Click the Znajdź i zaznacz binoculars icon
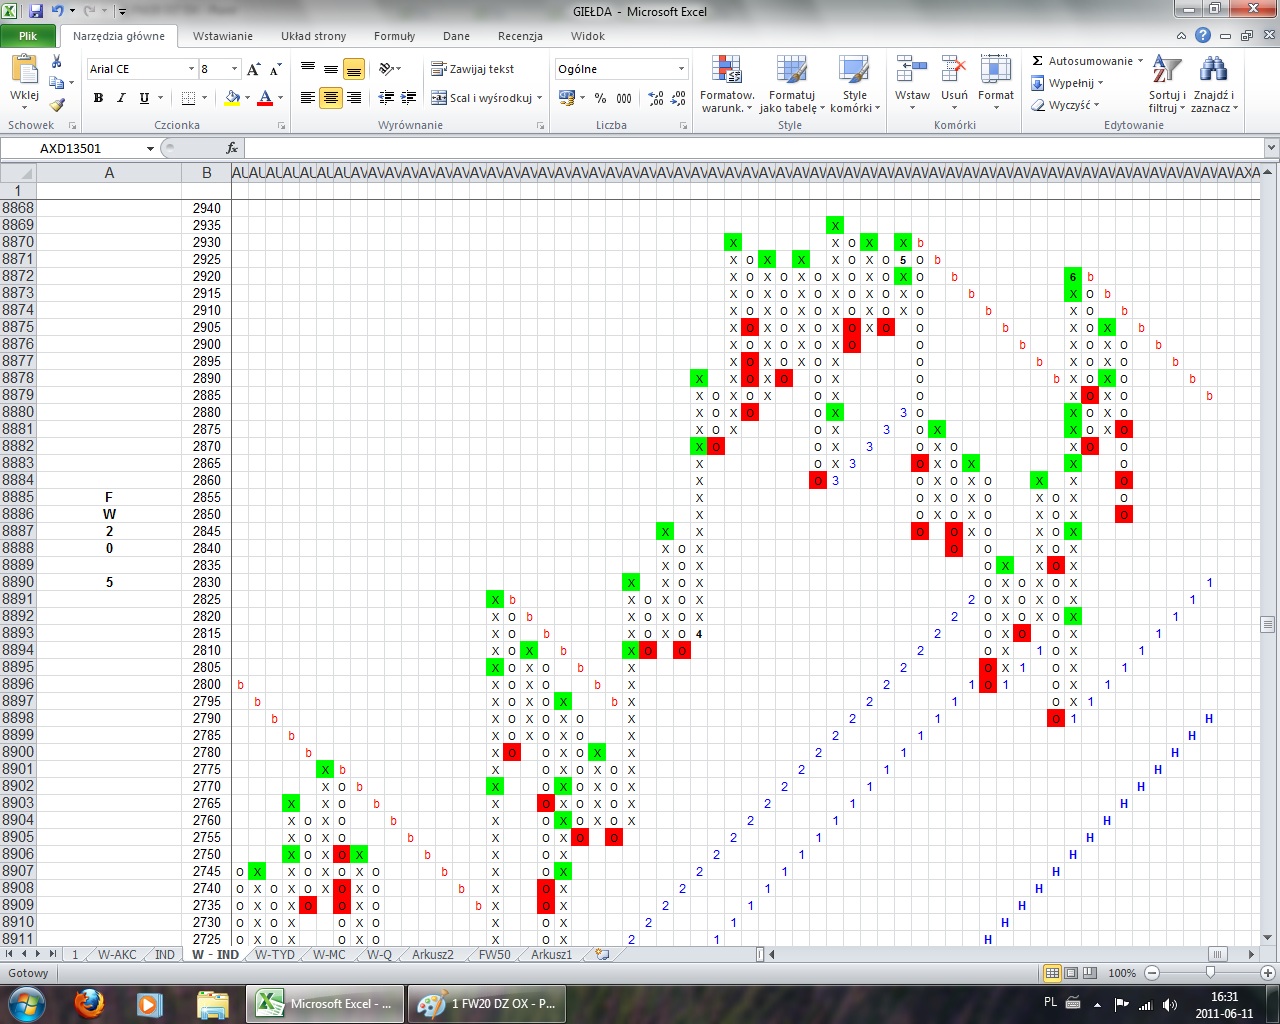 1213,72
